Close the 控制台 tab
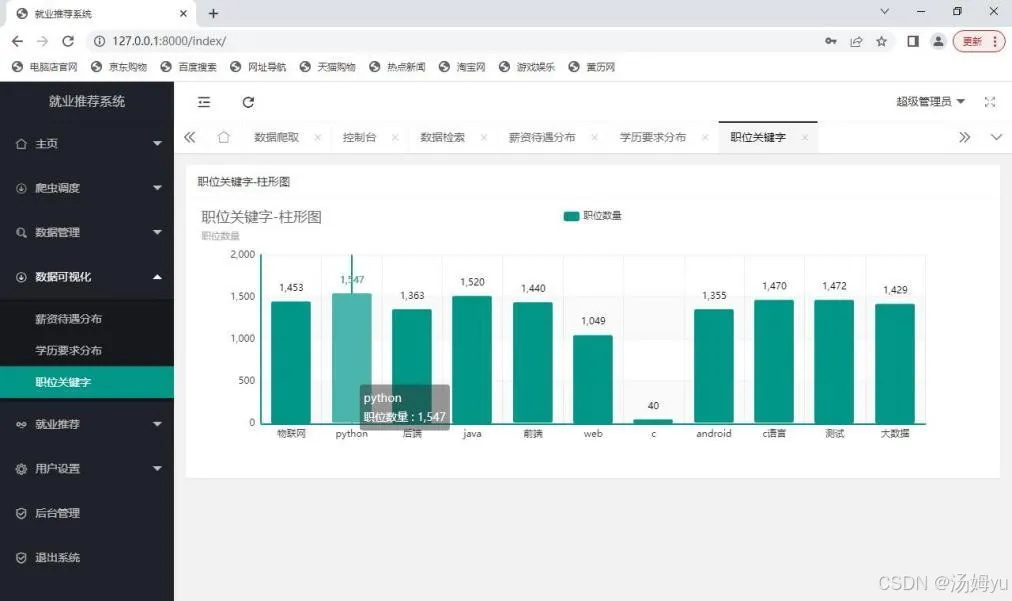The height and width of the screenshot is (601, 1012). click(395, 138)
